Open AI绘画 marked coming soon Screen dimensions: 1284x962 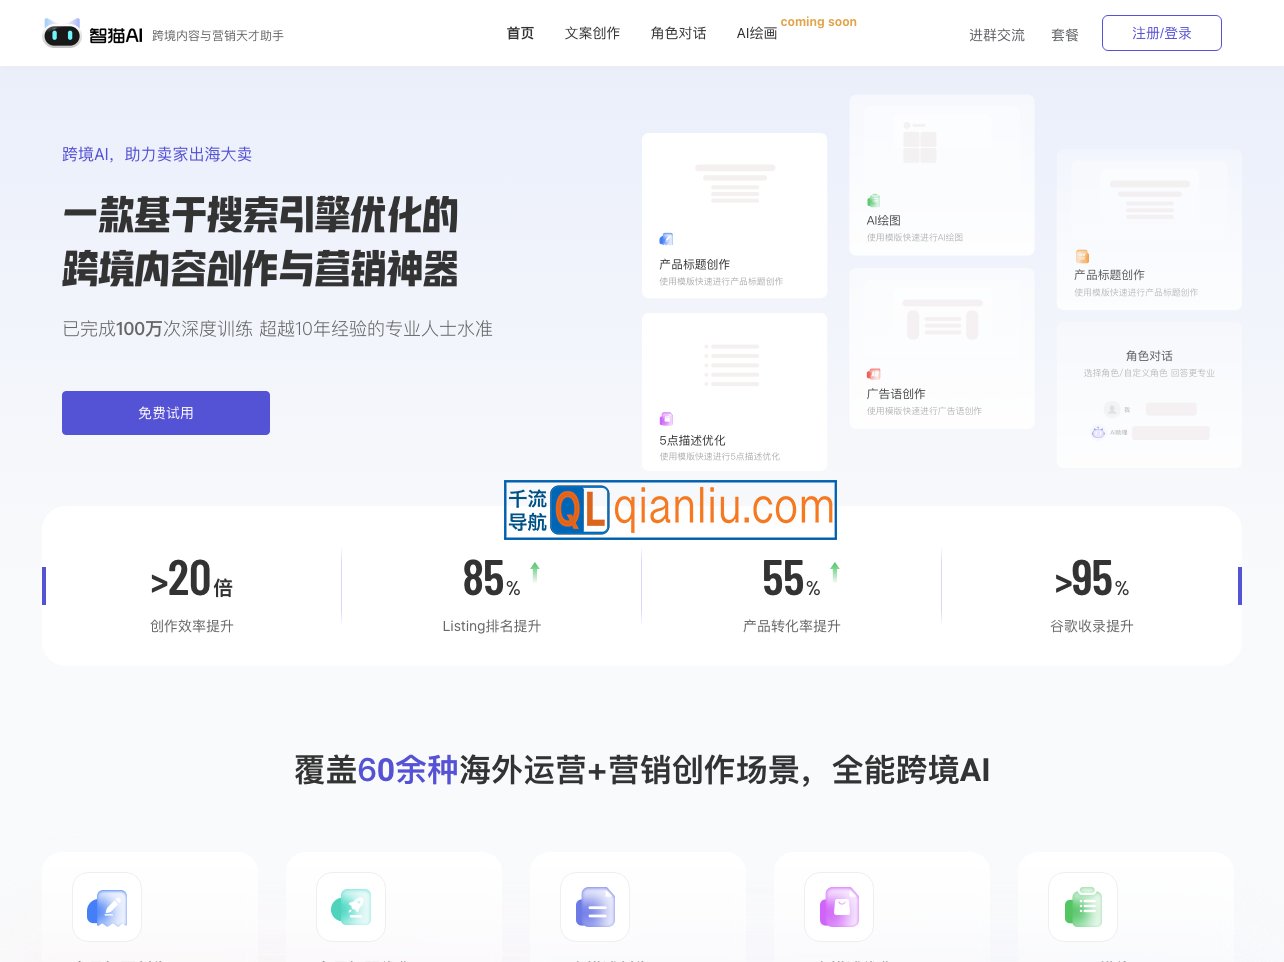pos(757,33)
